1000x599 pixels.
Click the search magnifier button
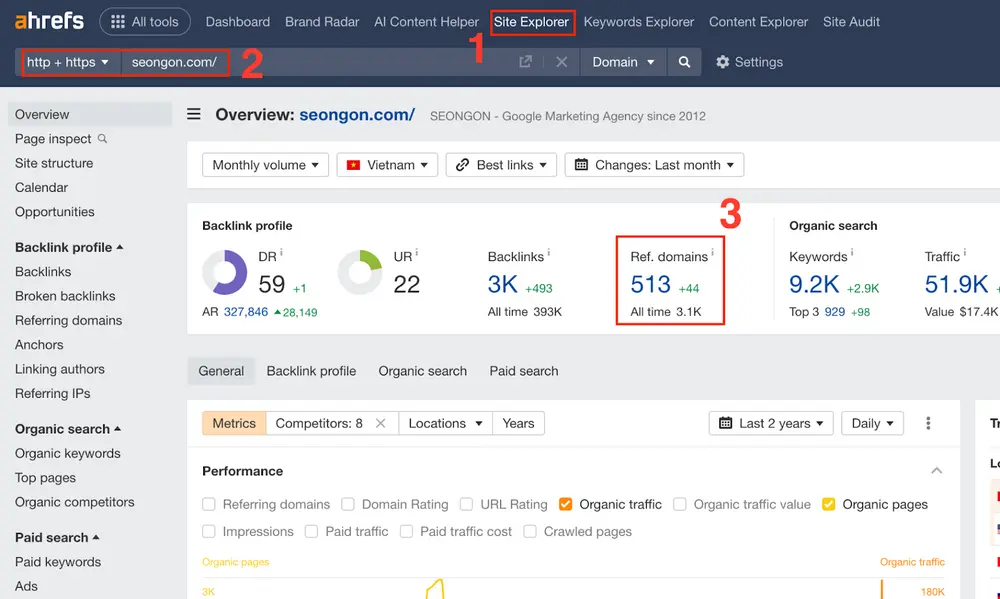pyautogui.click(x=684, y=62)
